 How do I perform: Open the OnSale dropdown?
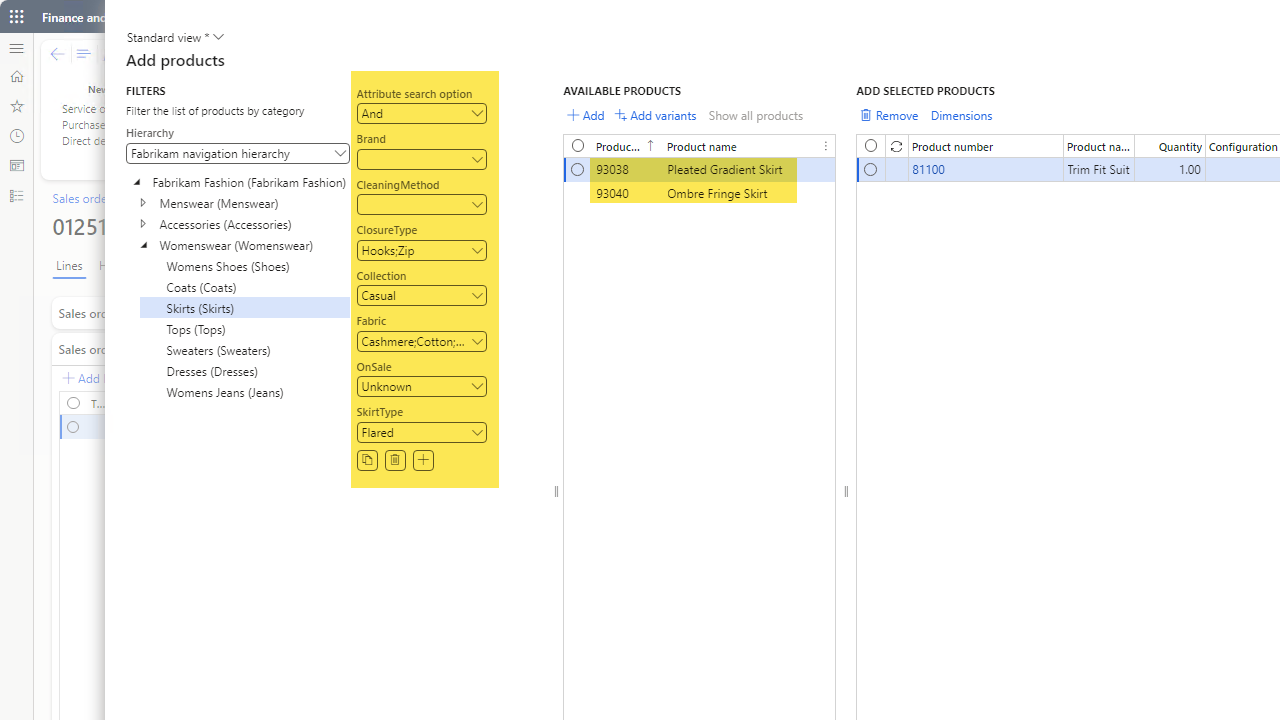coord(422,386)
